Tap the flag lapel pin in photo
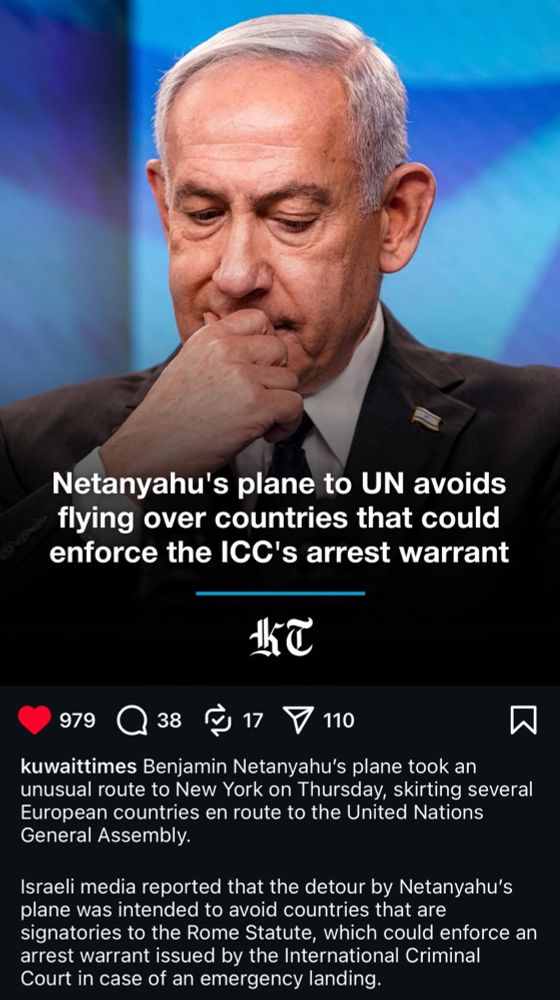 pos(427,418)
